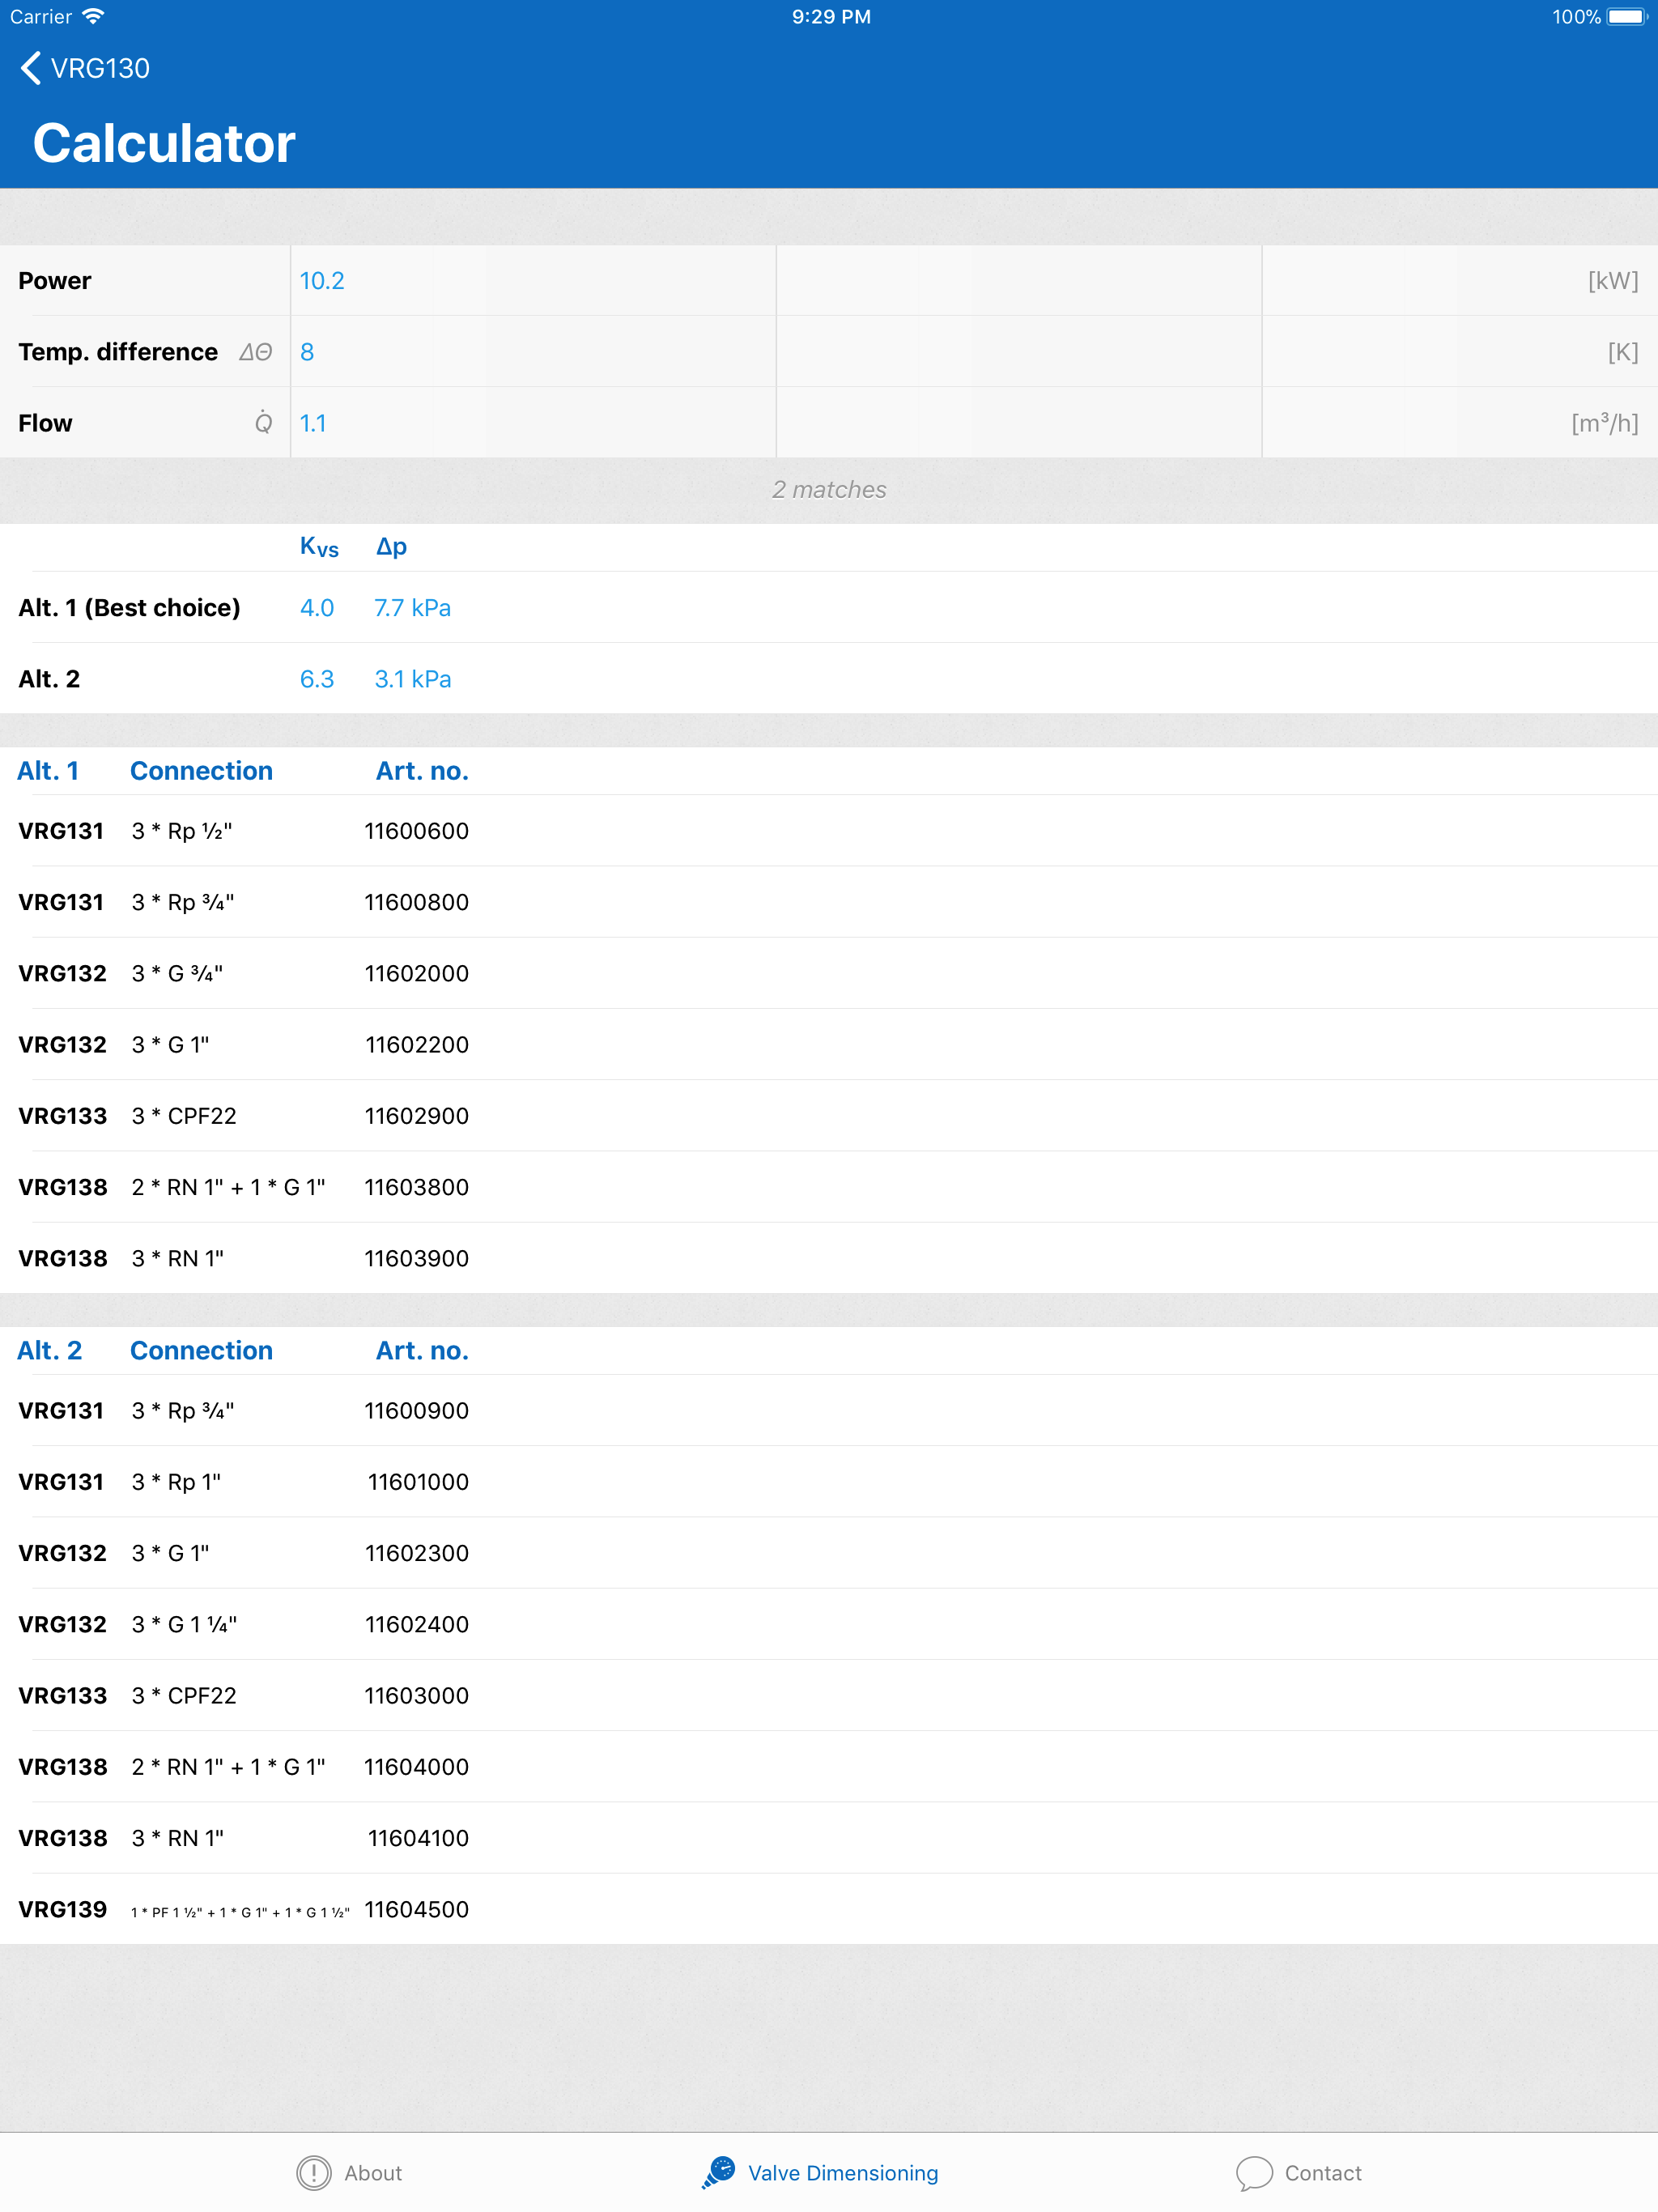Tap the VRG130 back label
Viewport: 1658px width, 2212px height.
(100, 68)
